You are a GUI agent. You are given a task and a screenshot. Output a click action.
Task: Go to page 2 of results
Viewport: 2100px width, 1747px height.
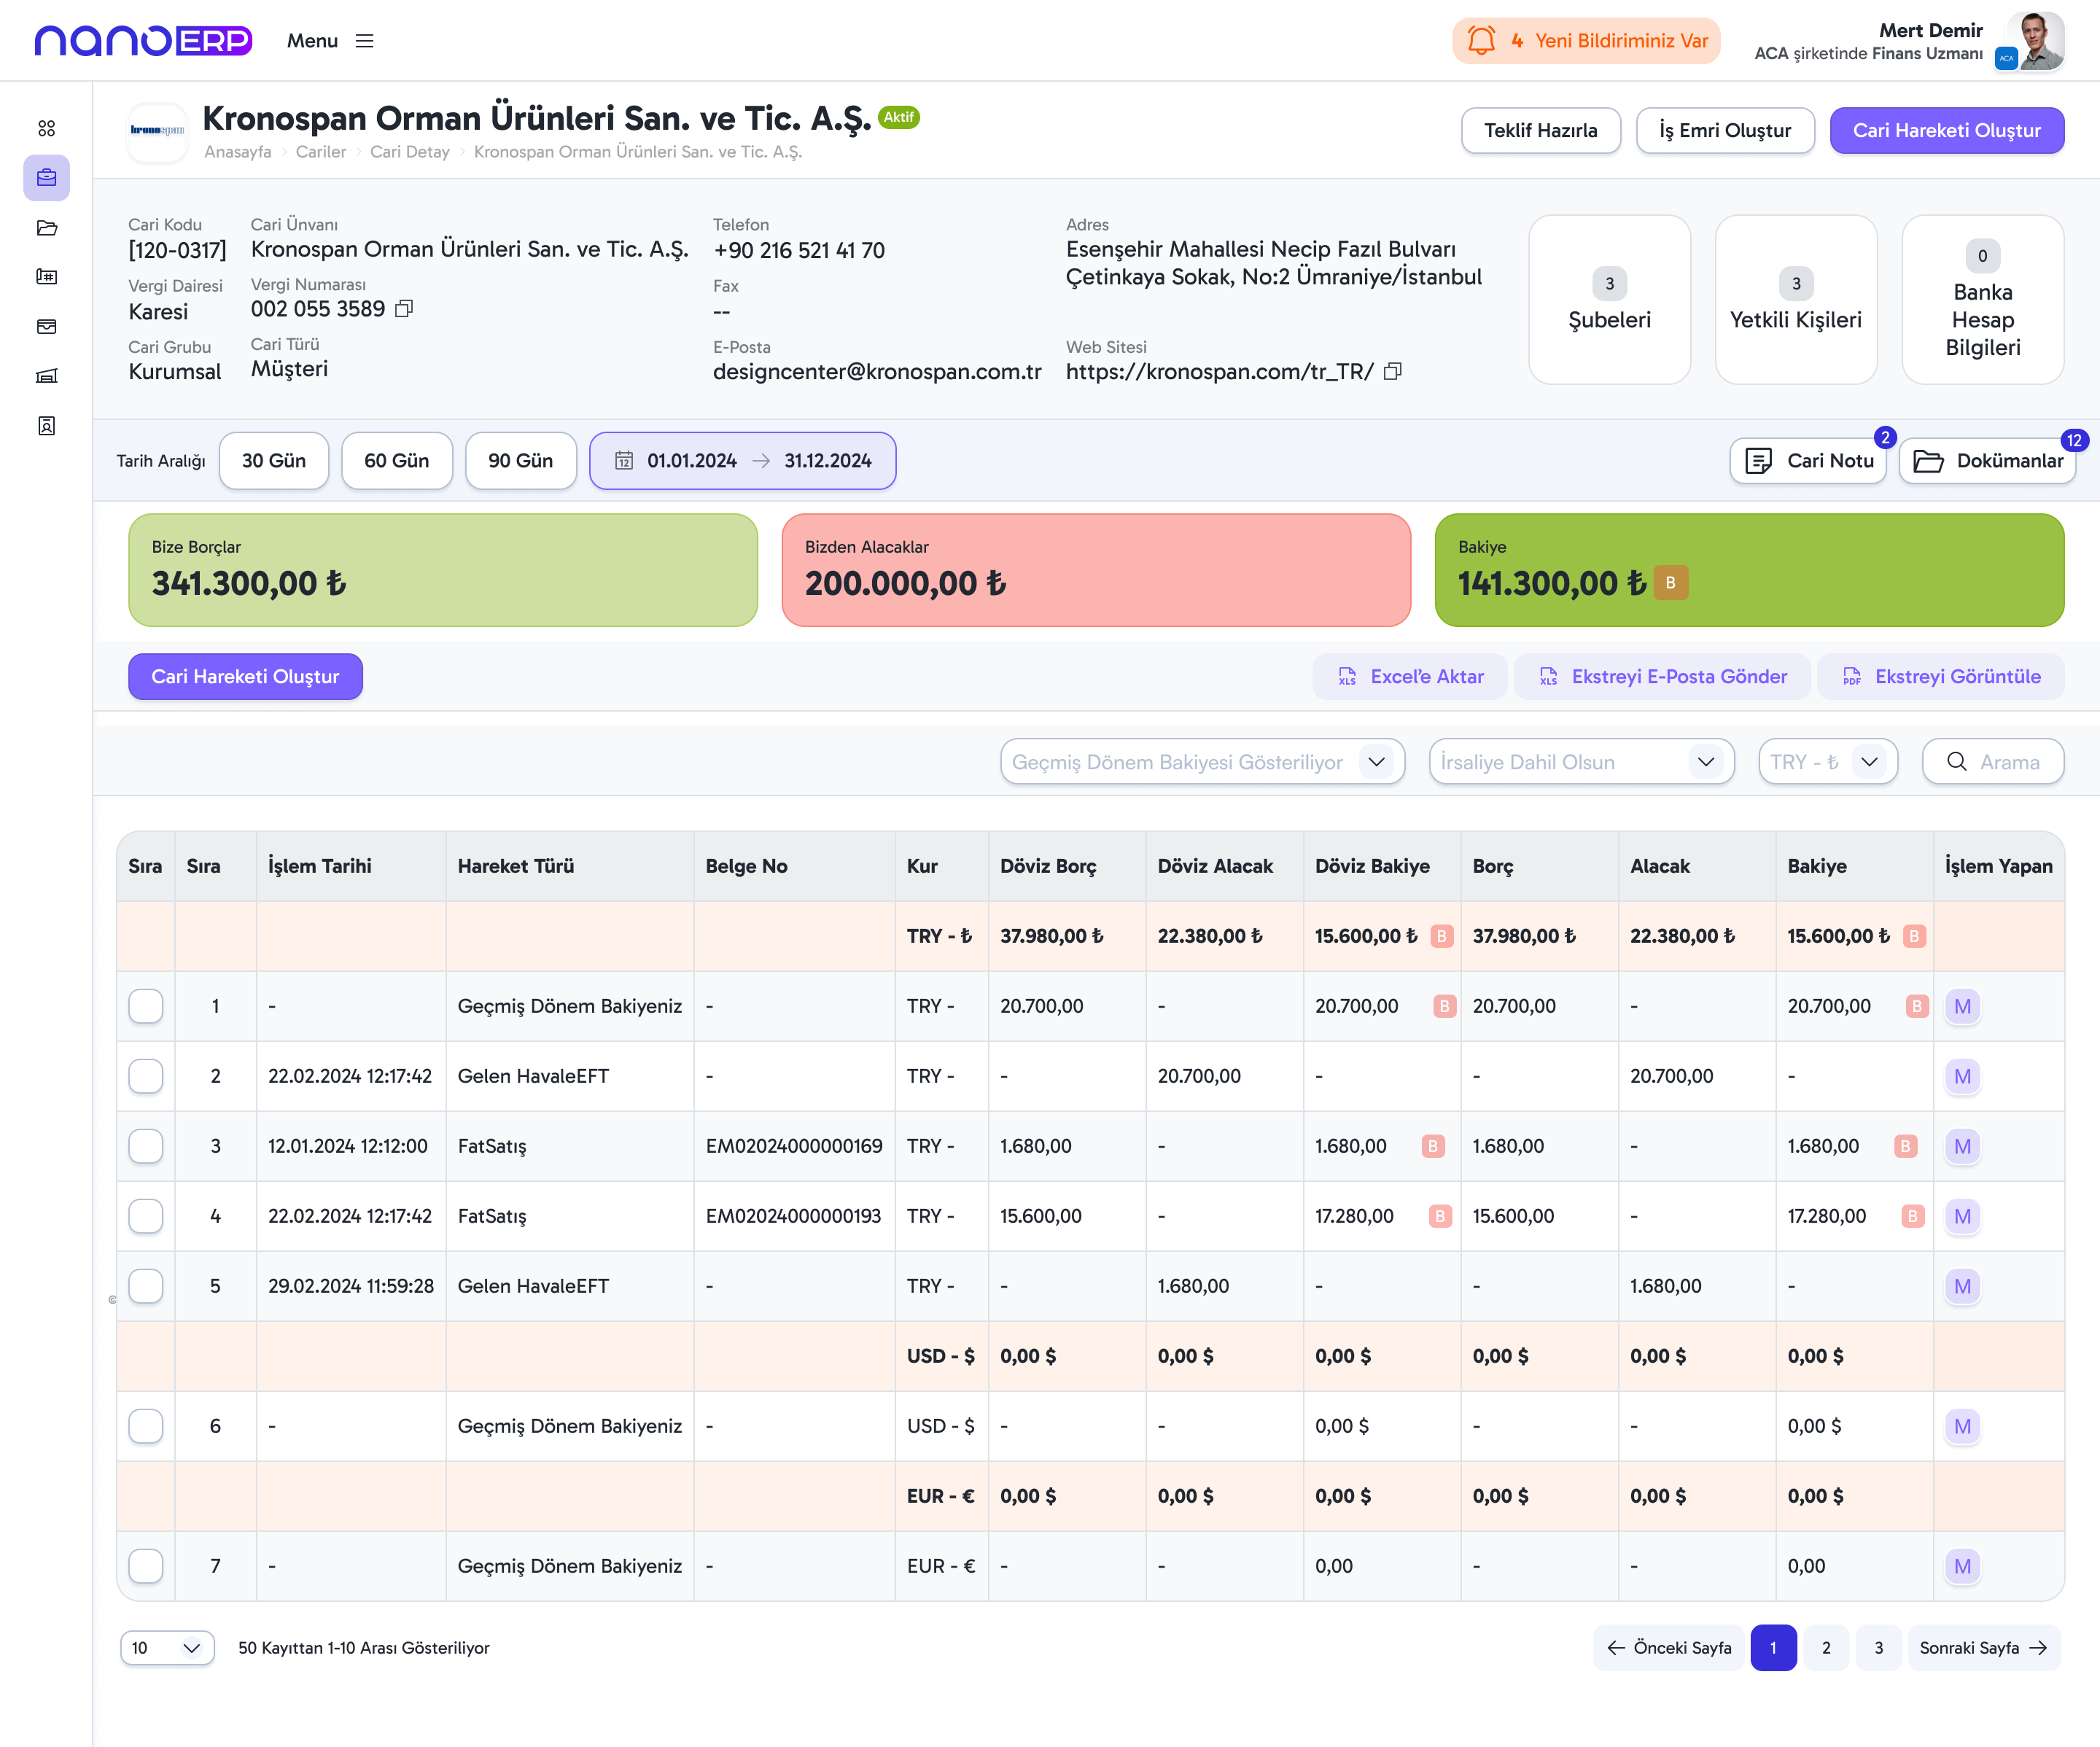(x=1826, y=1648)
